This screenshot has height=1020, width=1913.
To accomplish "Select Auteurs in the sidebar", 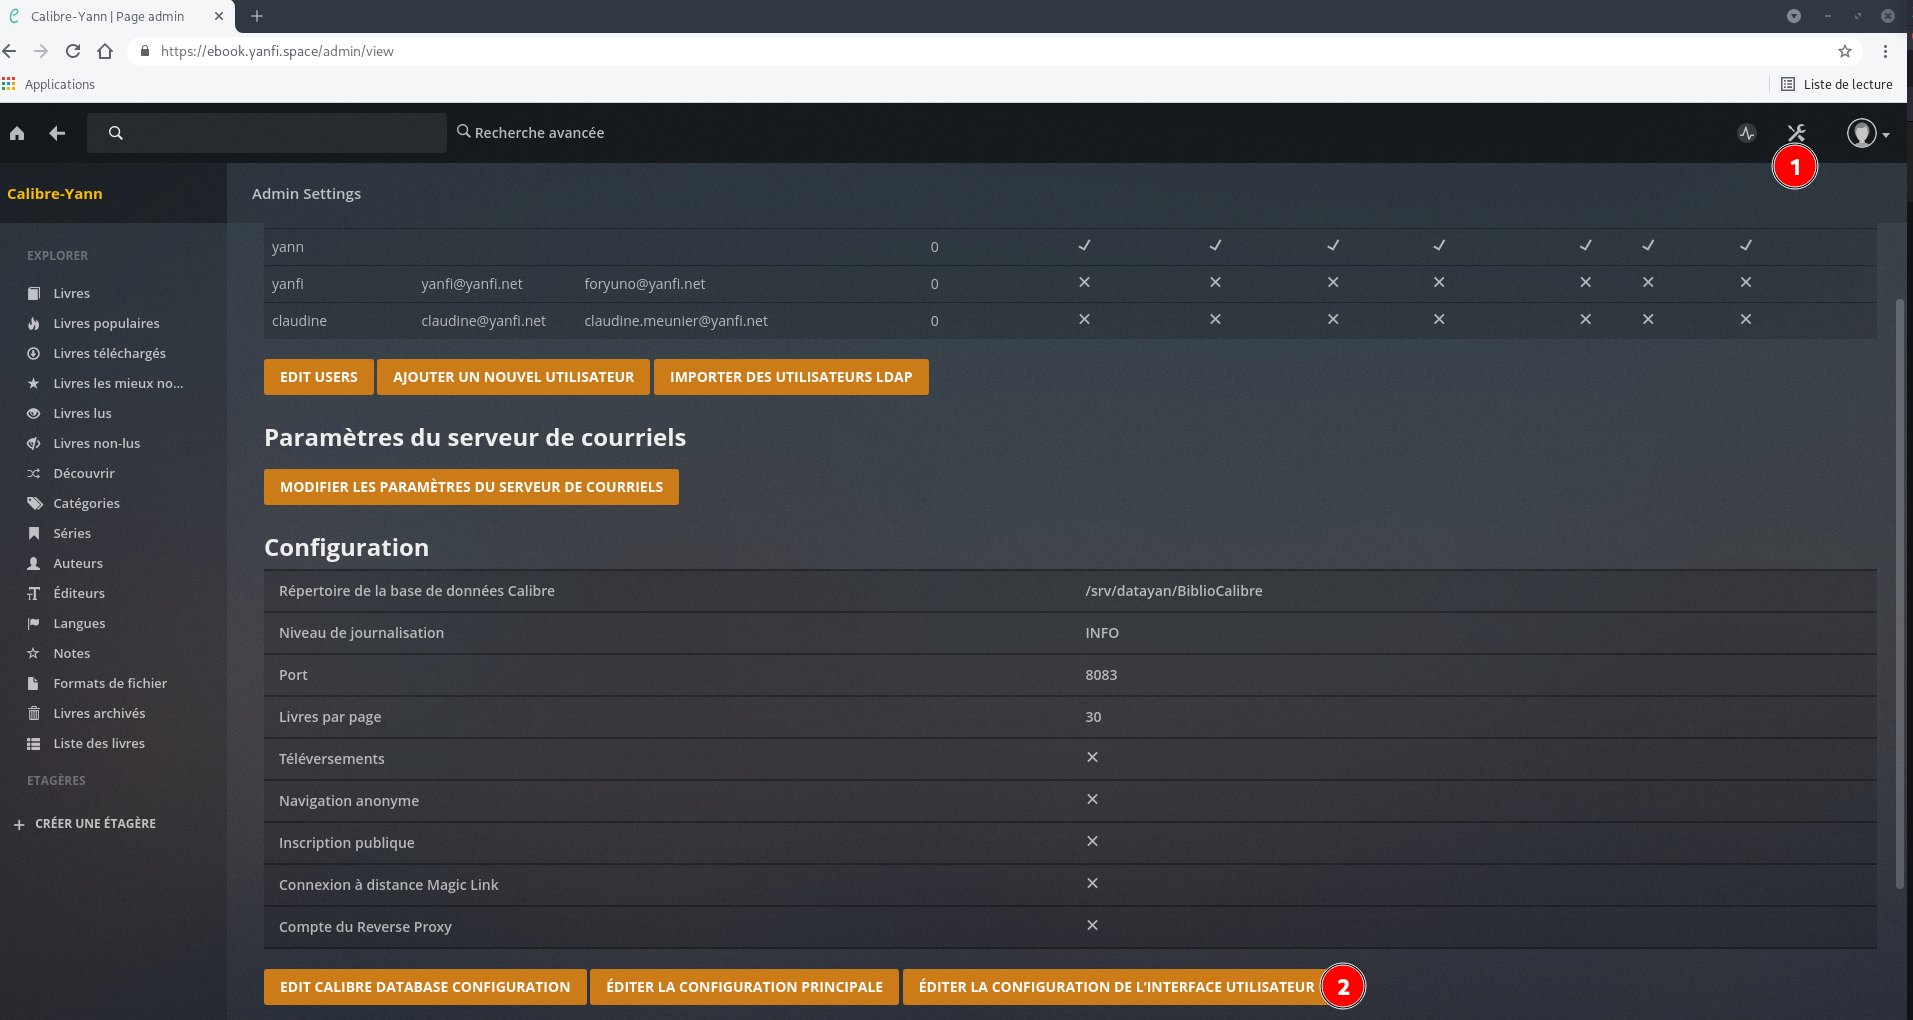I will tap(78, 564).
